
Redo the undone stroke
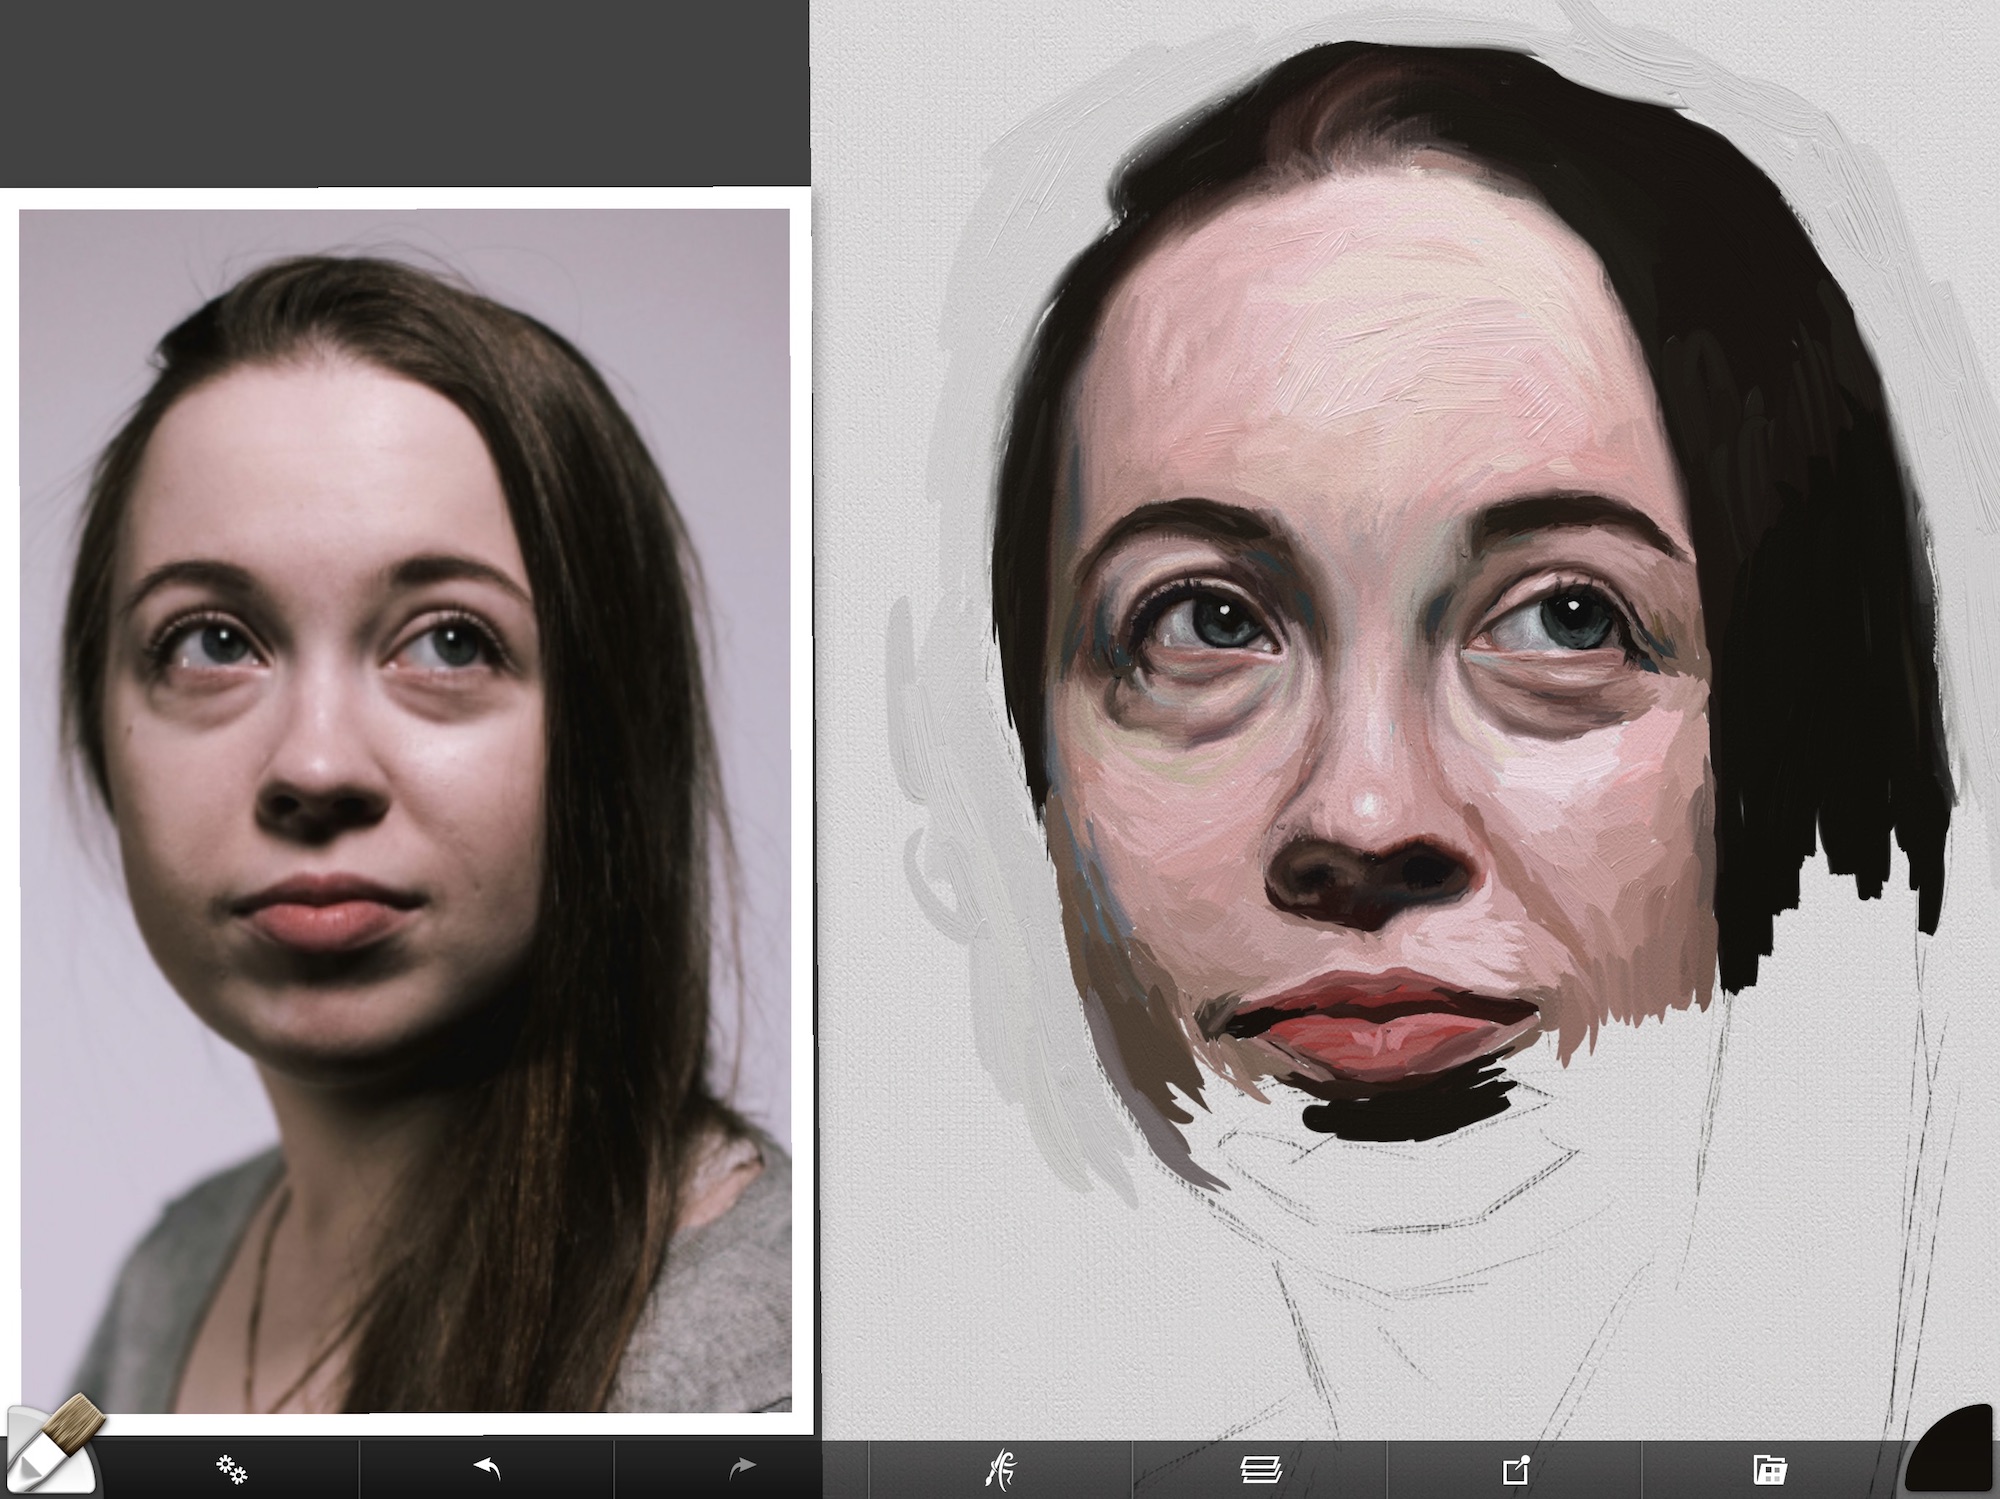coord(741,1468)
